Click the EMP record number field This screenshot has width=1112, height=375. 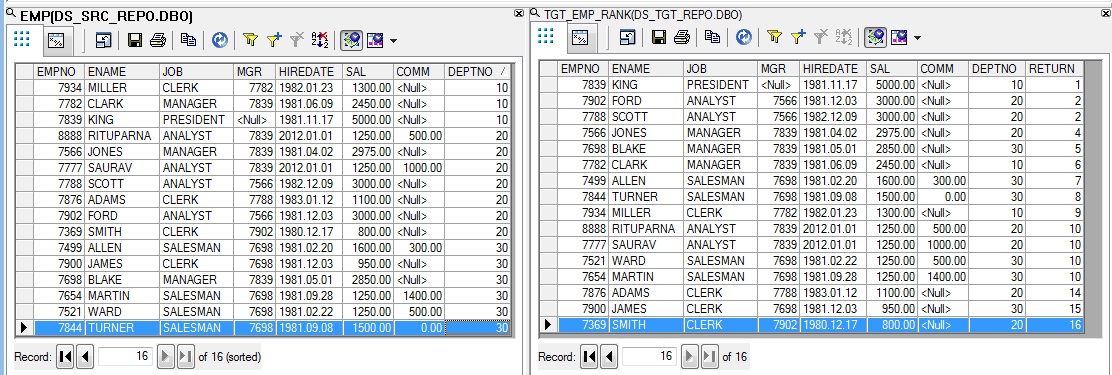[126, 357]
